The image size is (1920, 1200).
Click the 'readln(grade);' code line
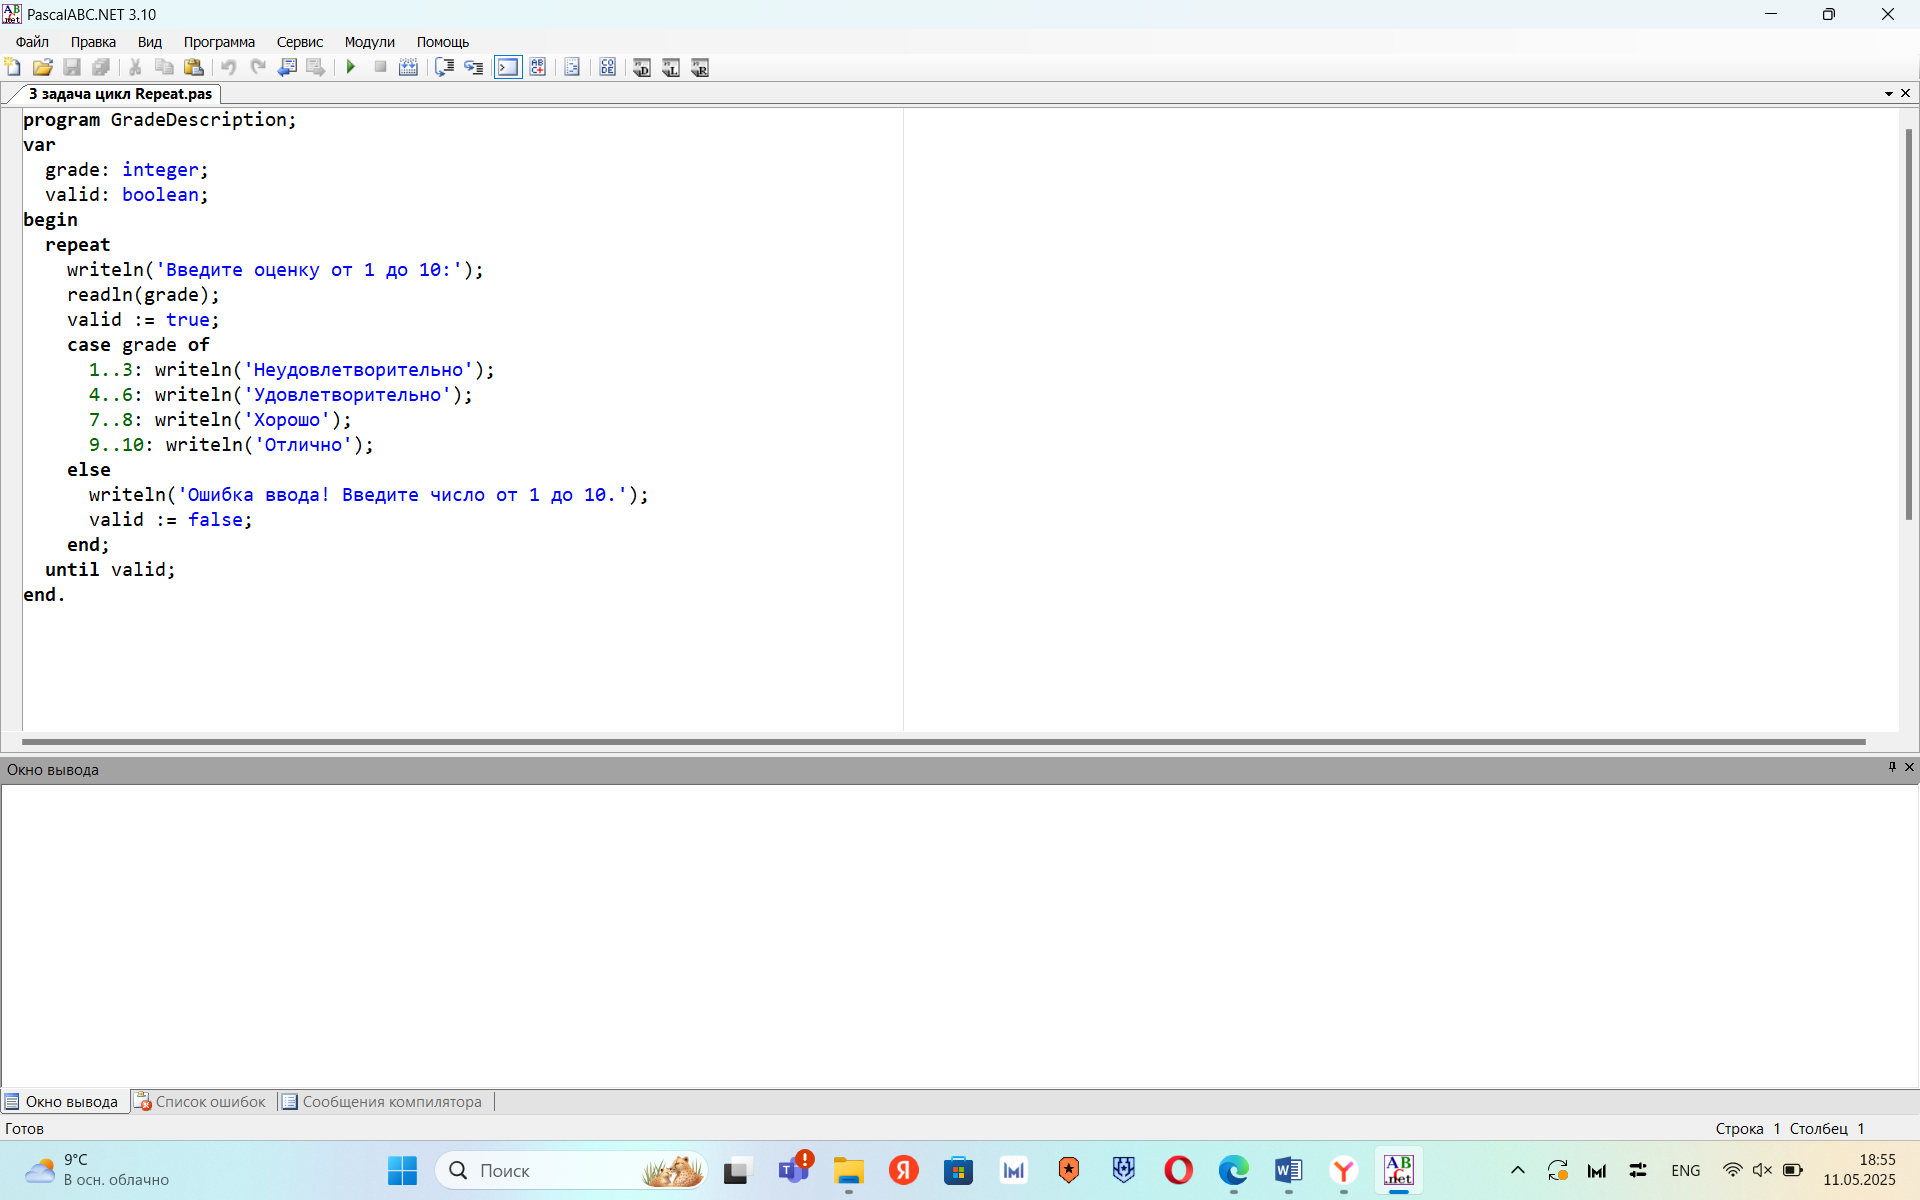pyautogui.click(x=143, y=295)
